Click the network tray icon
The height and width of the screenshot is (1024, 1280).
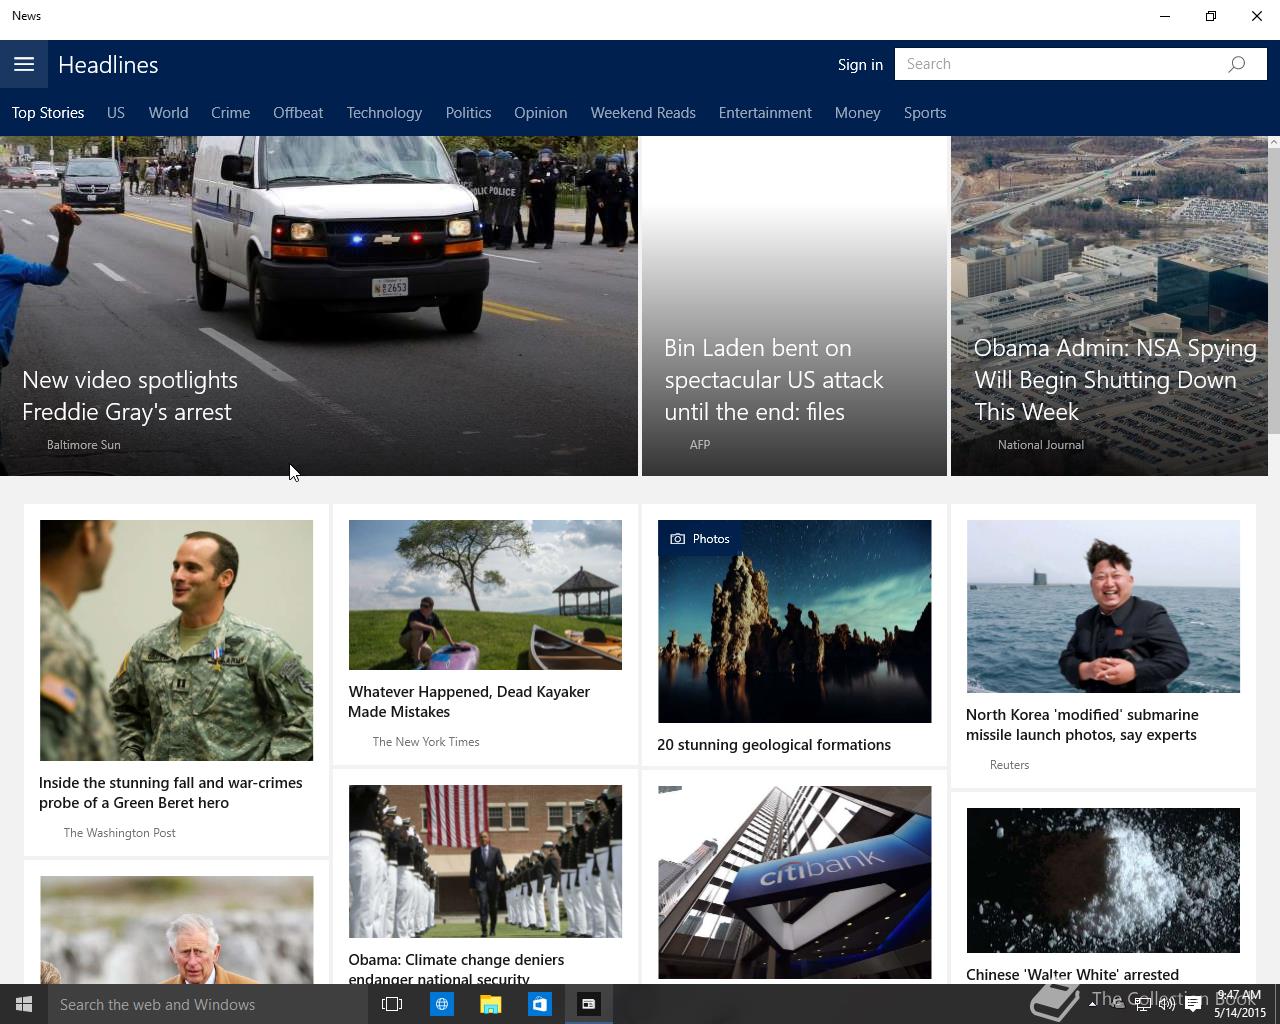[1142, 1004]
